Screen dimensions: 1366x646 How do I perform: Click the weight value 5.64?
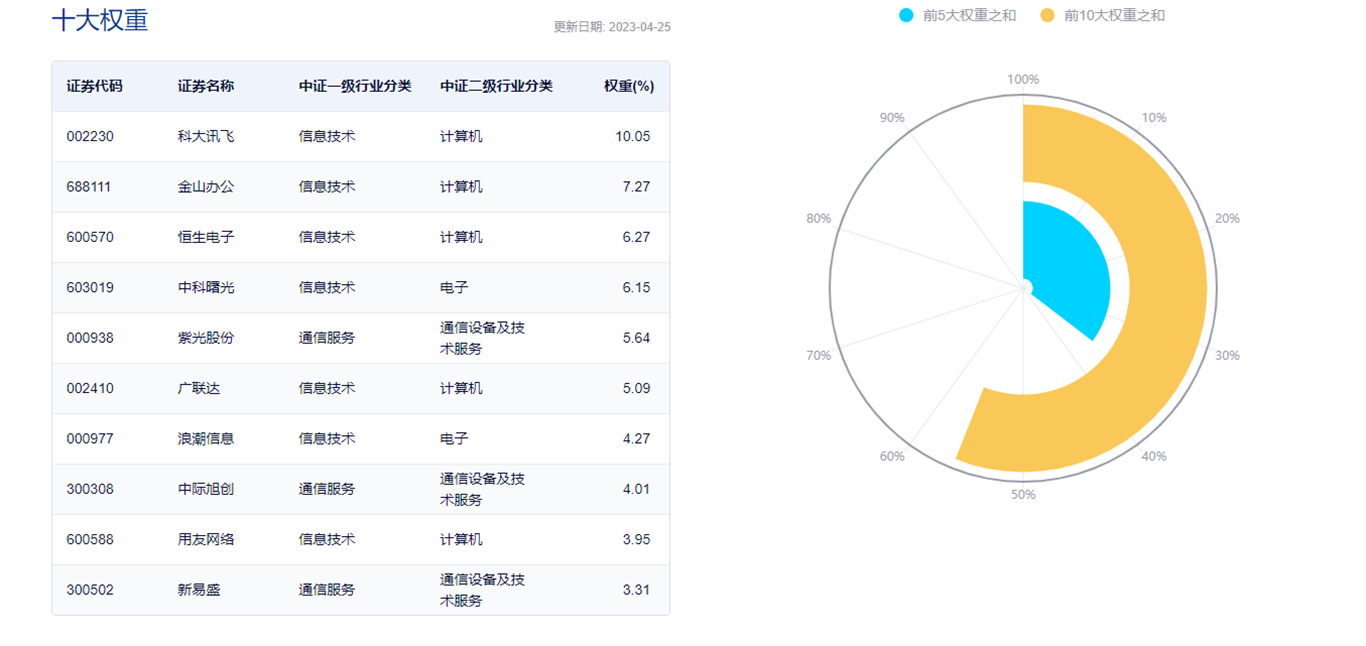click(636, 338)
